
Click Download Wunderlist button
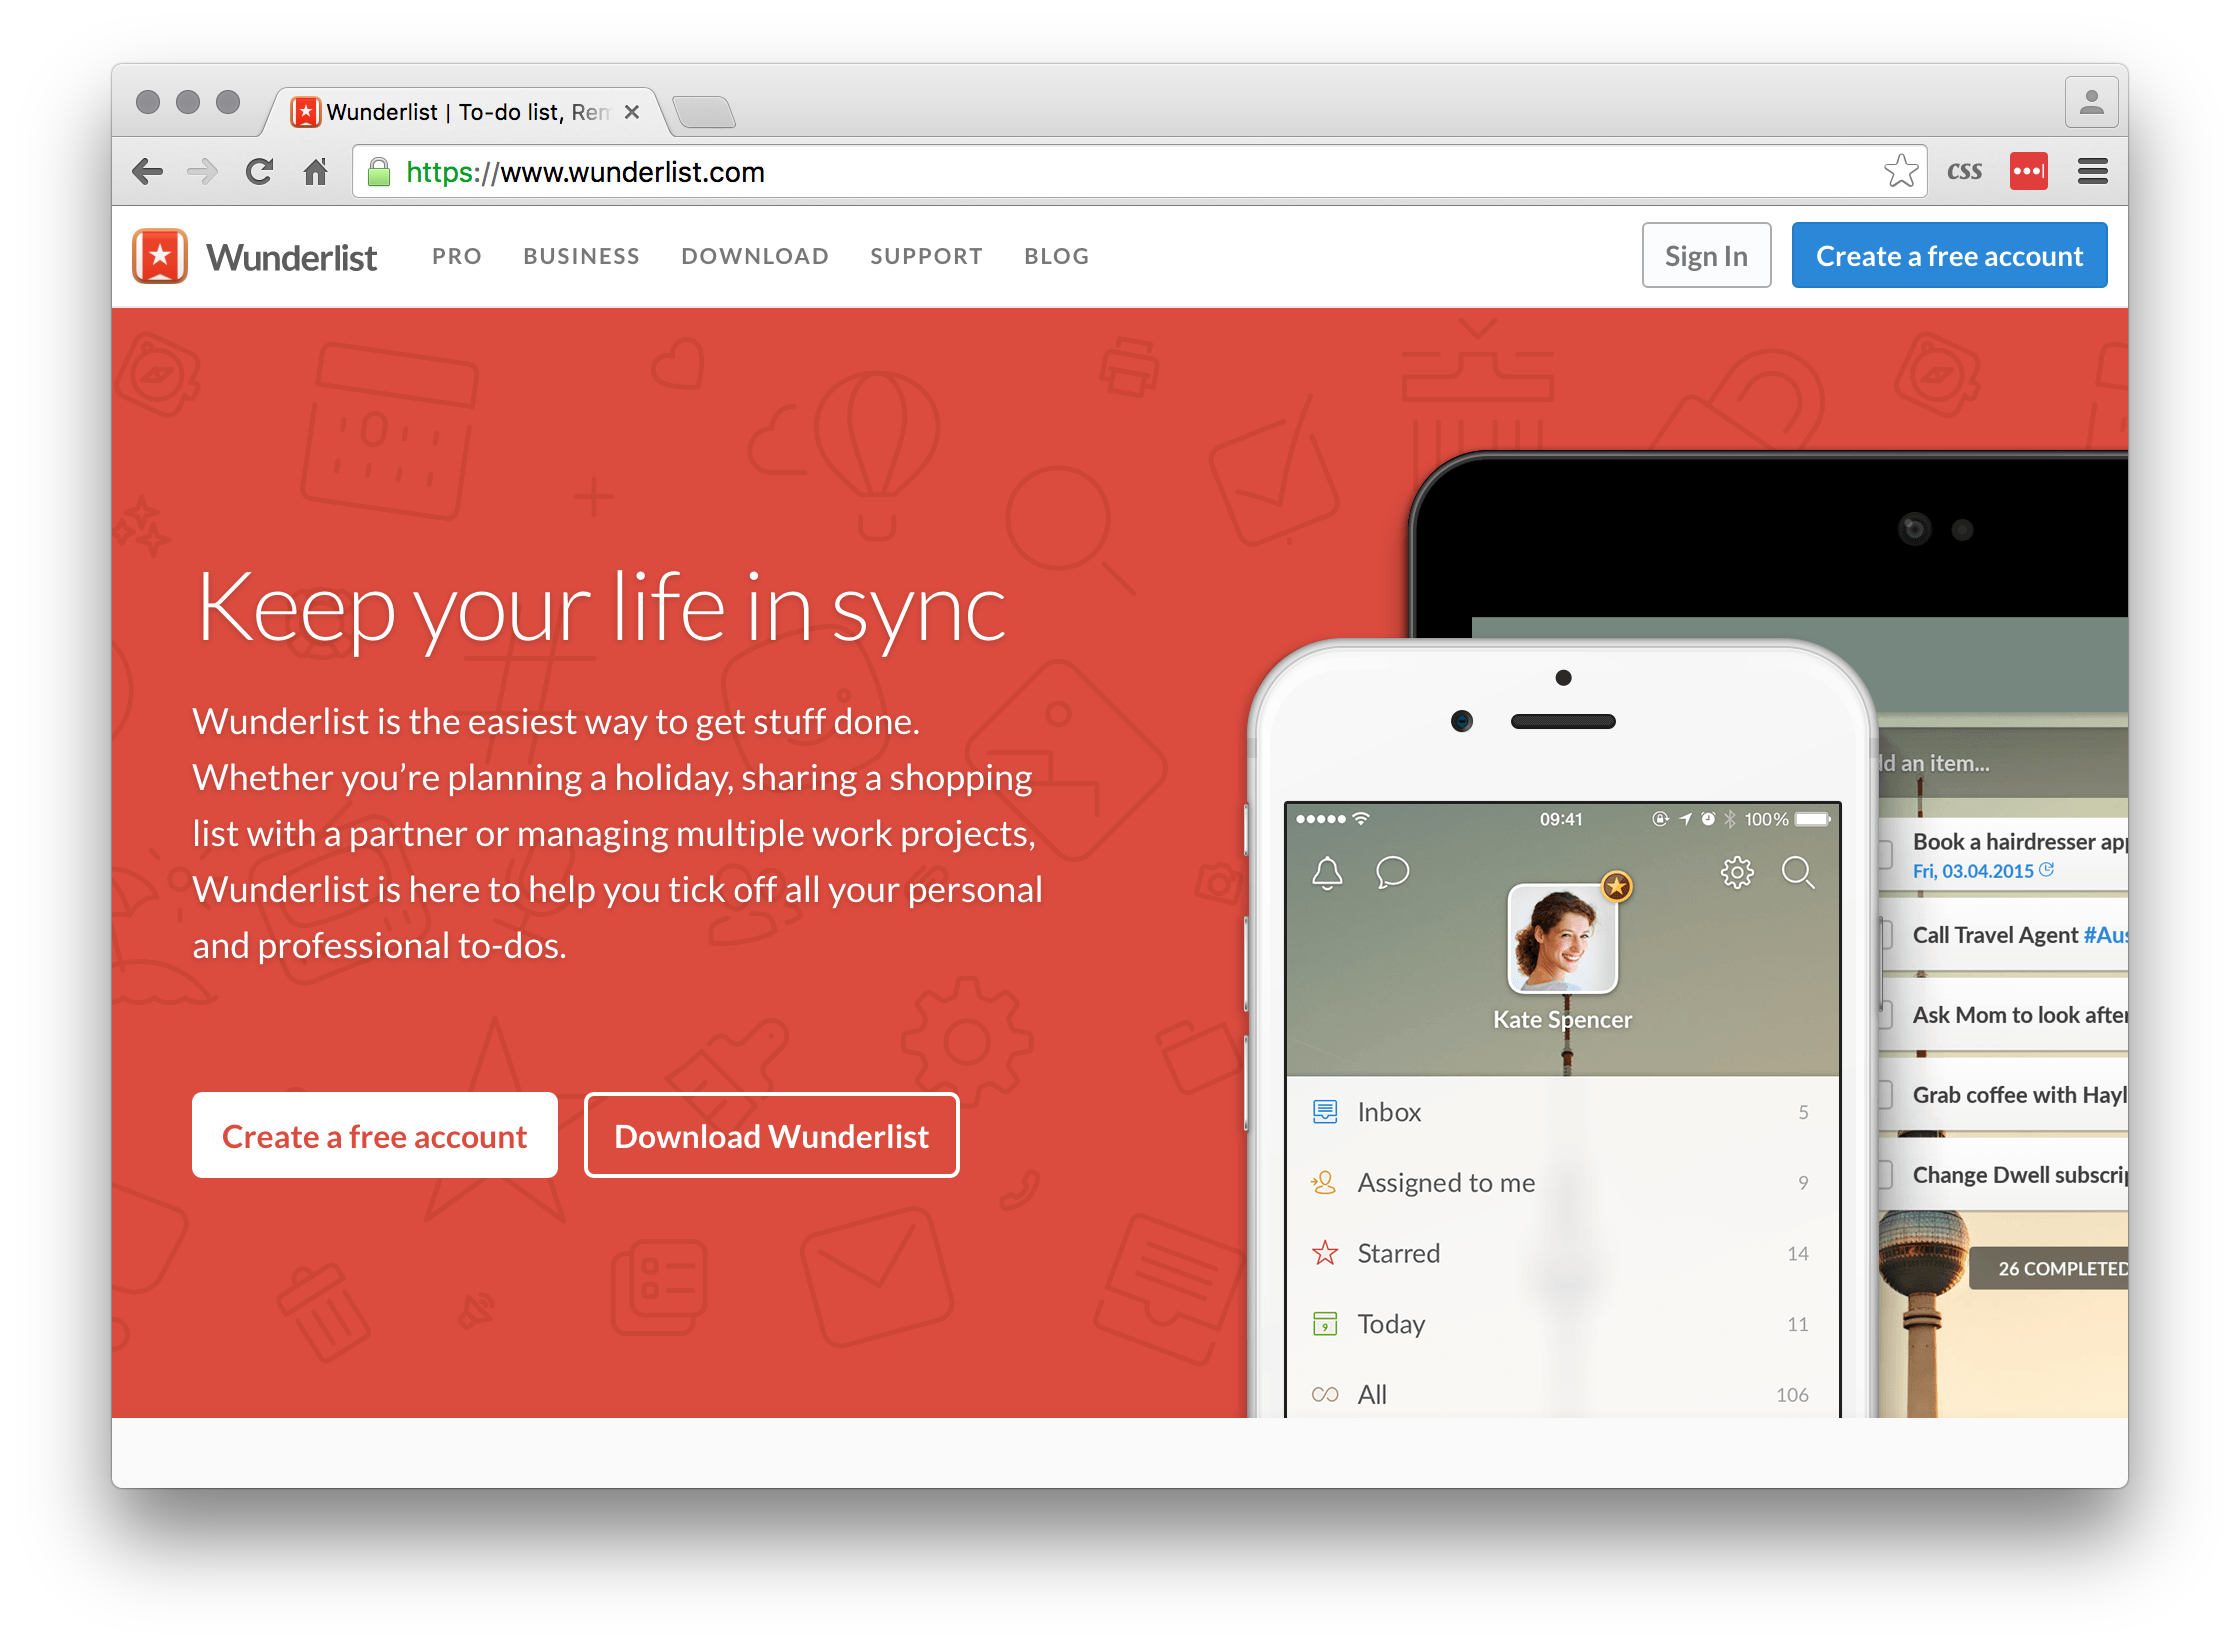pos(771,1135)
